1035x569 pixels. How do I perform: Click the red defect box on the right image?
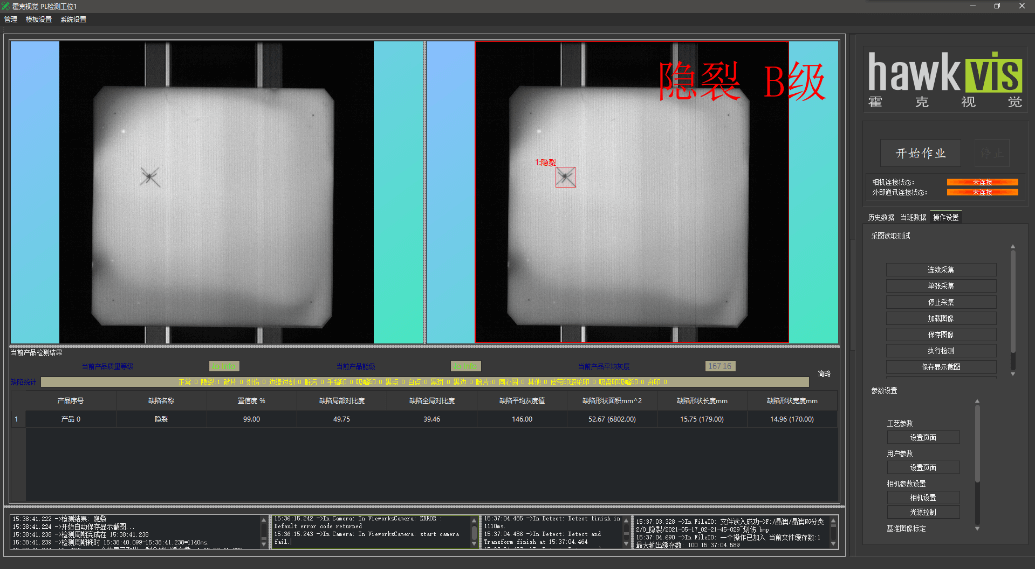[565, 177]
